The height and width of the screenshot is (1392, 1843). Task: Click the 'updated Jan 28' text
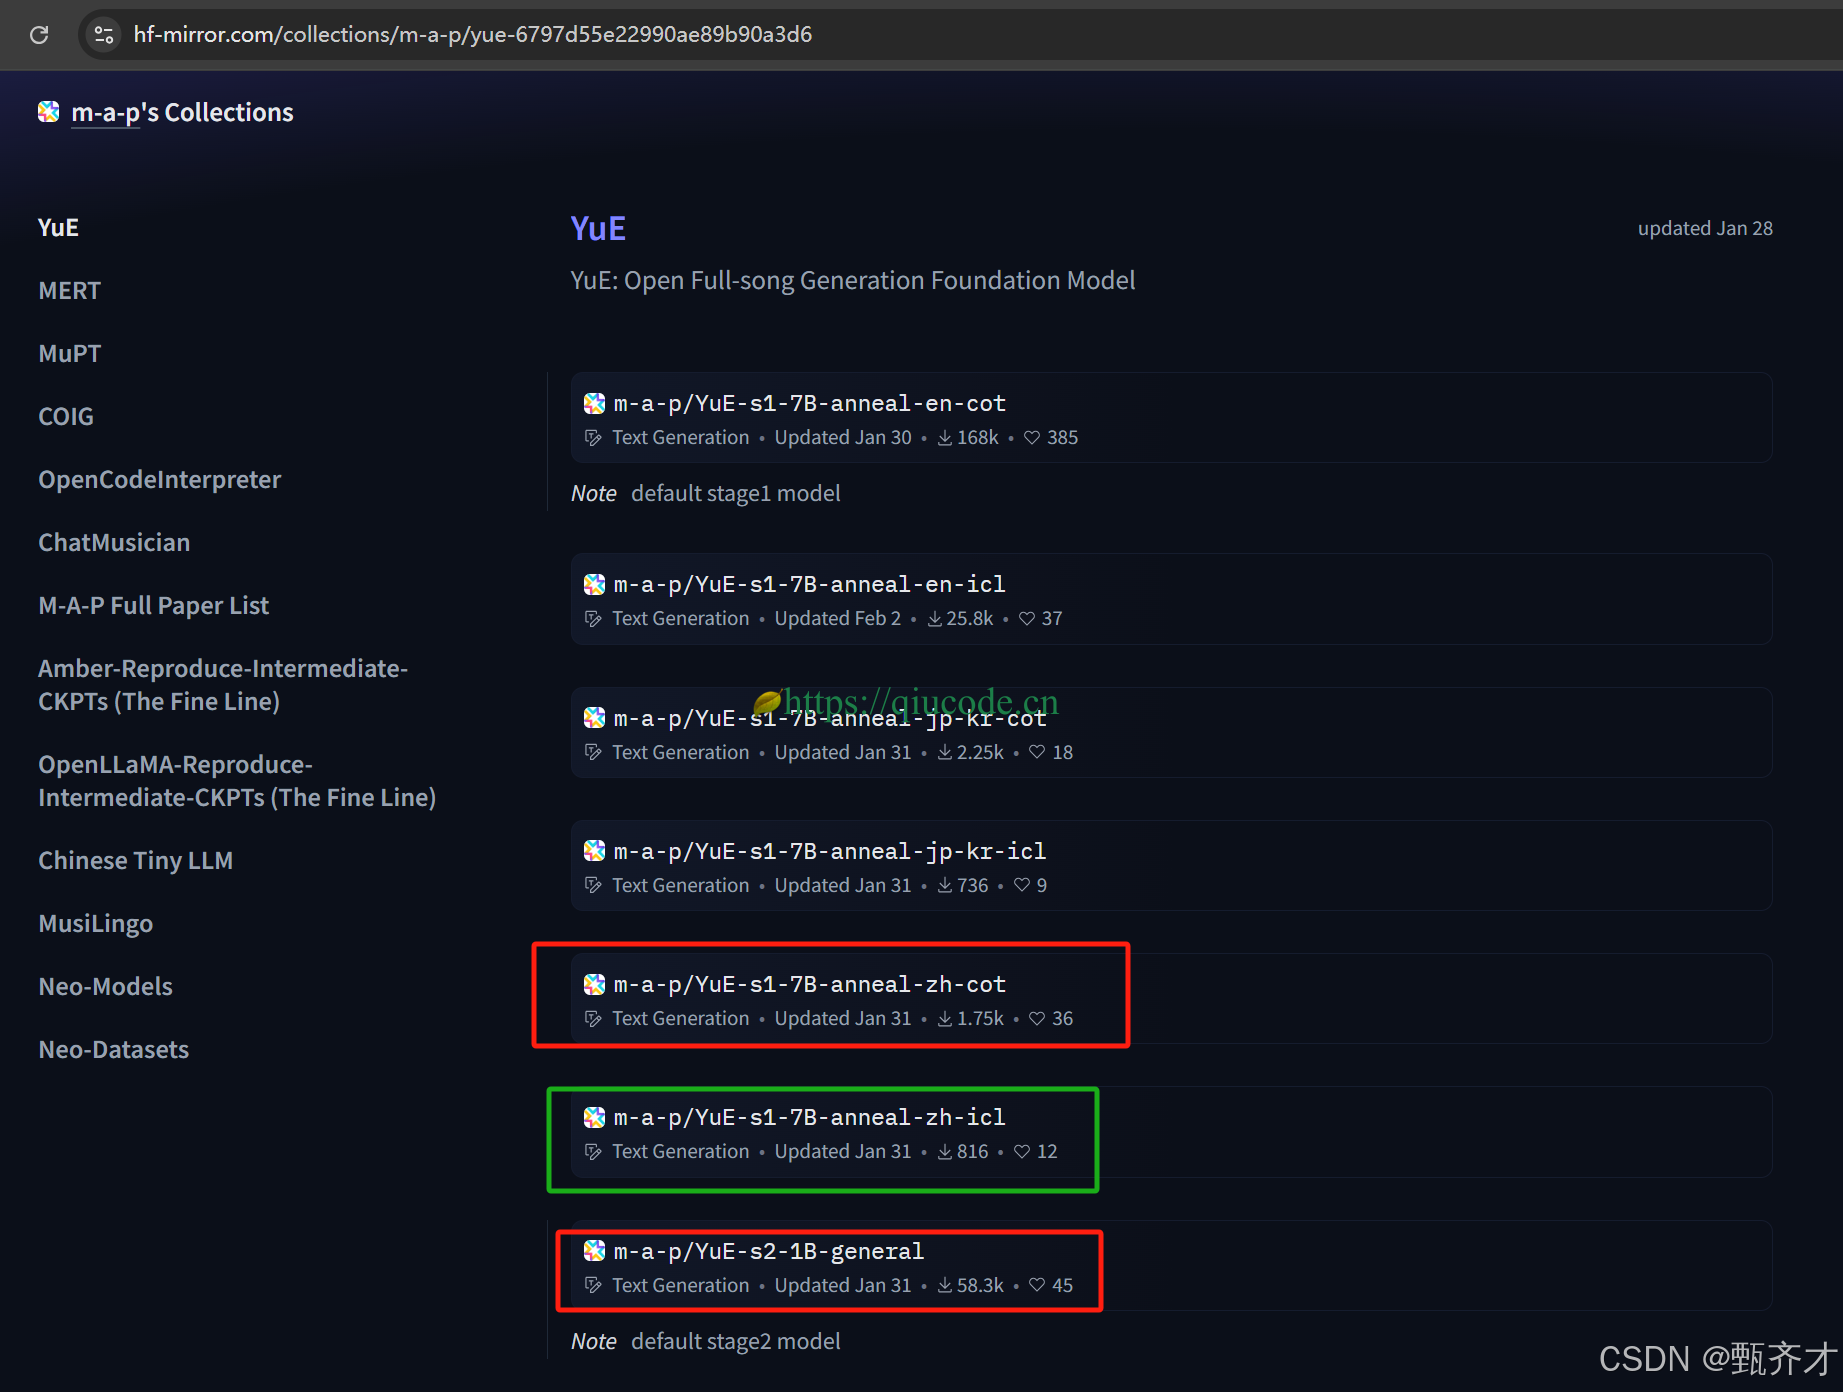(x=1705, y=229)
